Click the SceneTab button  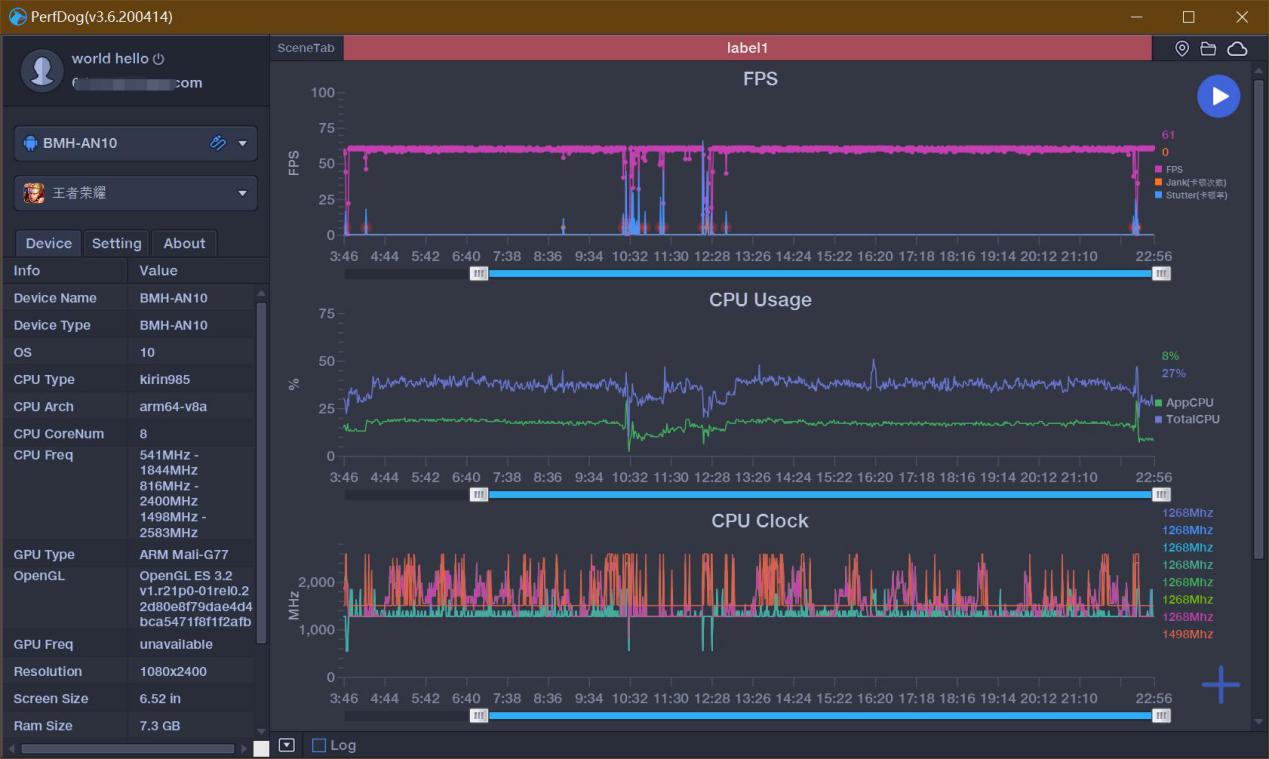pyautogui.click(x=306, y=48)
